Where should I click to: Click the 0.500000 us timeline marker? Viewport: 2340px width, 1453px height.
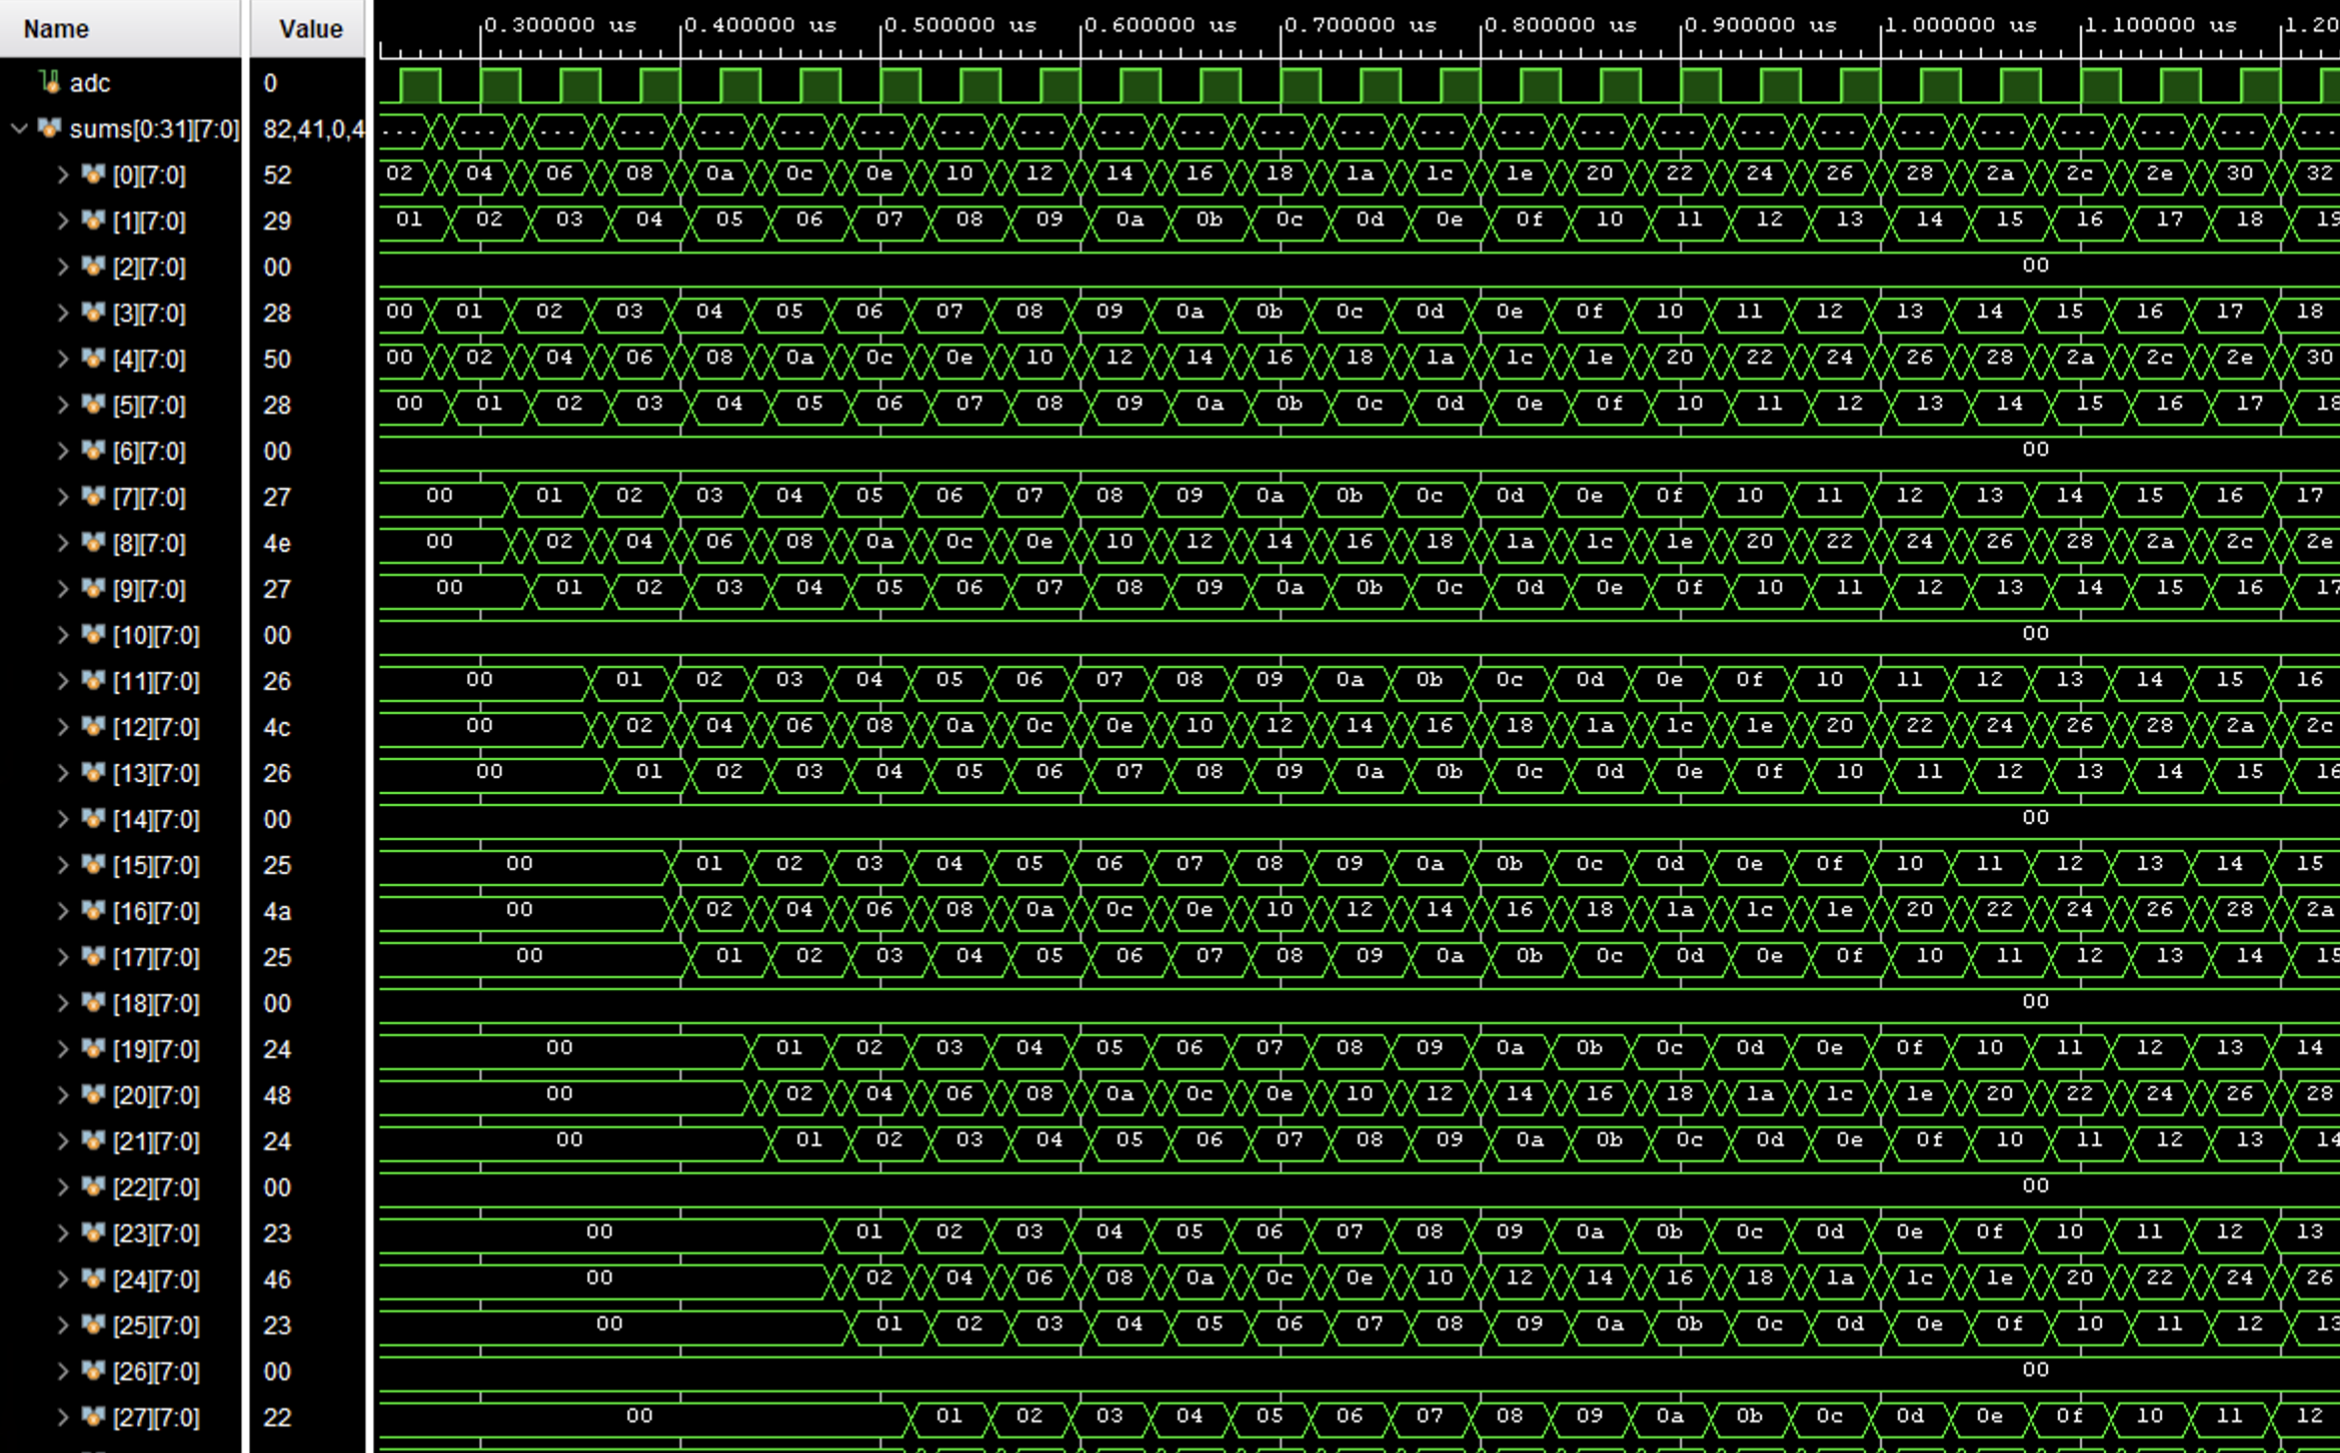[960, 25]
